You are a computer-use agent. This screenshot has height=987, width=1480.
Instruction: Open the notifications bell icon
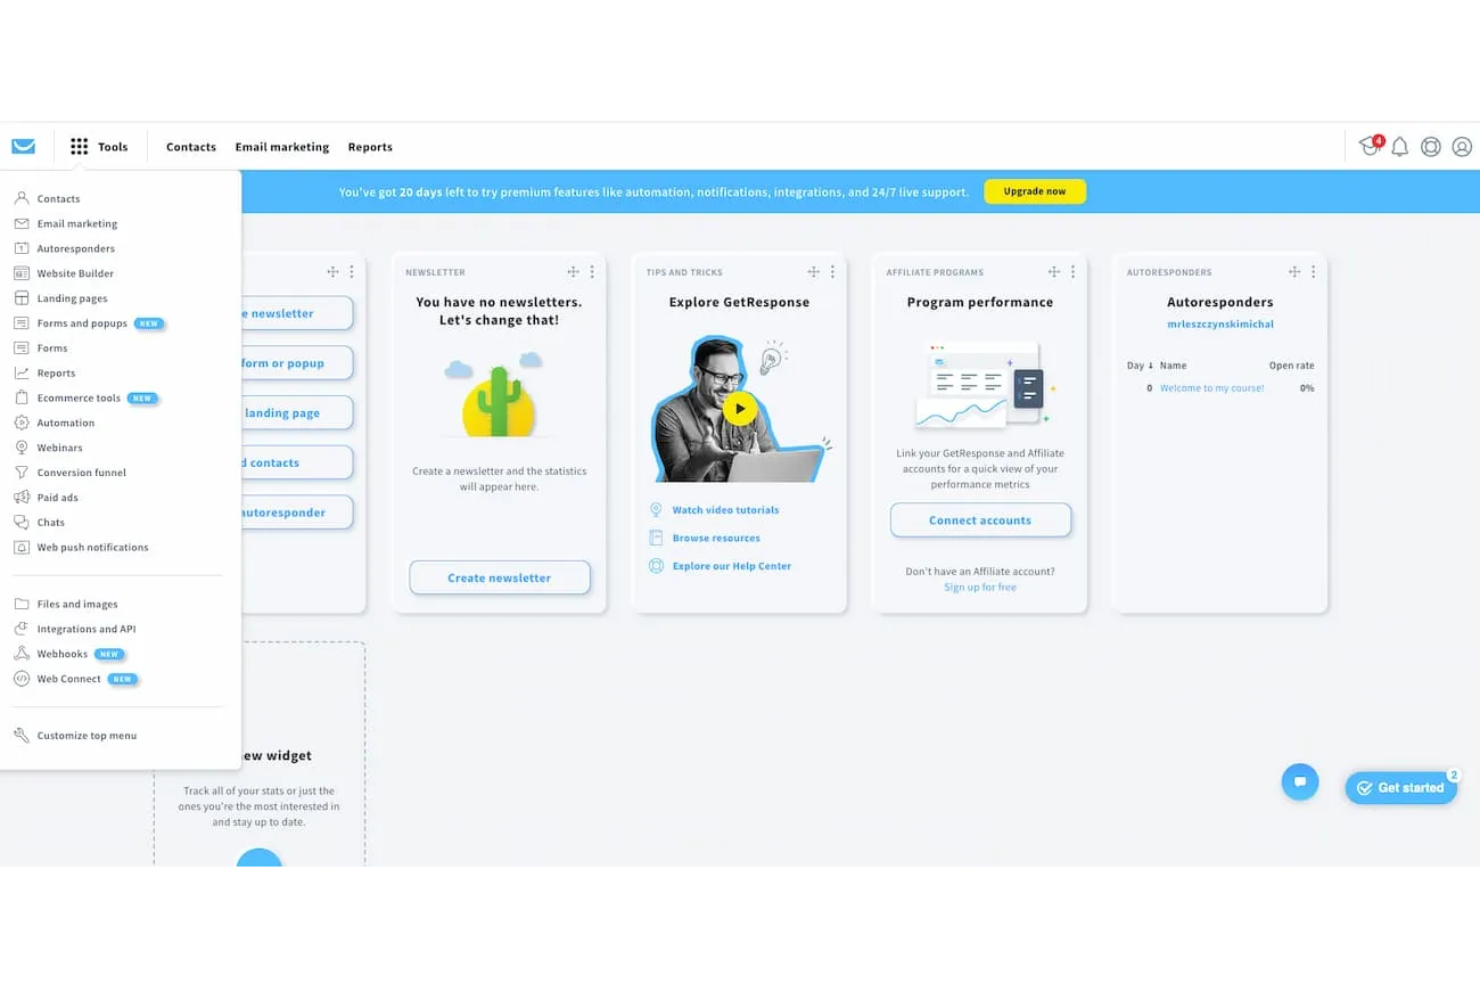click(1400, 146)
